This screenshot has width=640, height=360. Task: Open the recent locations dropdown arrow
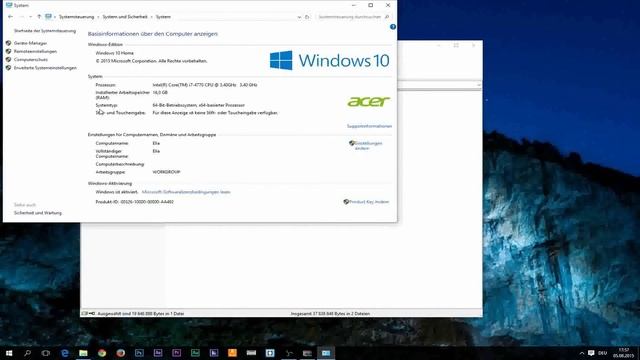pyautogui.click(x=31, y=17)
